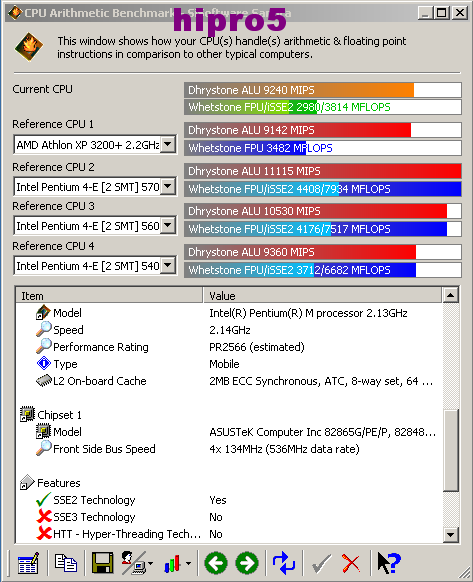The height and width of the screenshot is (582, 473).
Task: Click the red X HTT icon
Action: (44, 533)
